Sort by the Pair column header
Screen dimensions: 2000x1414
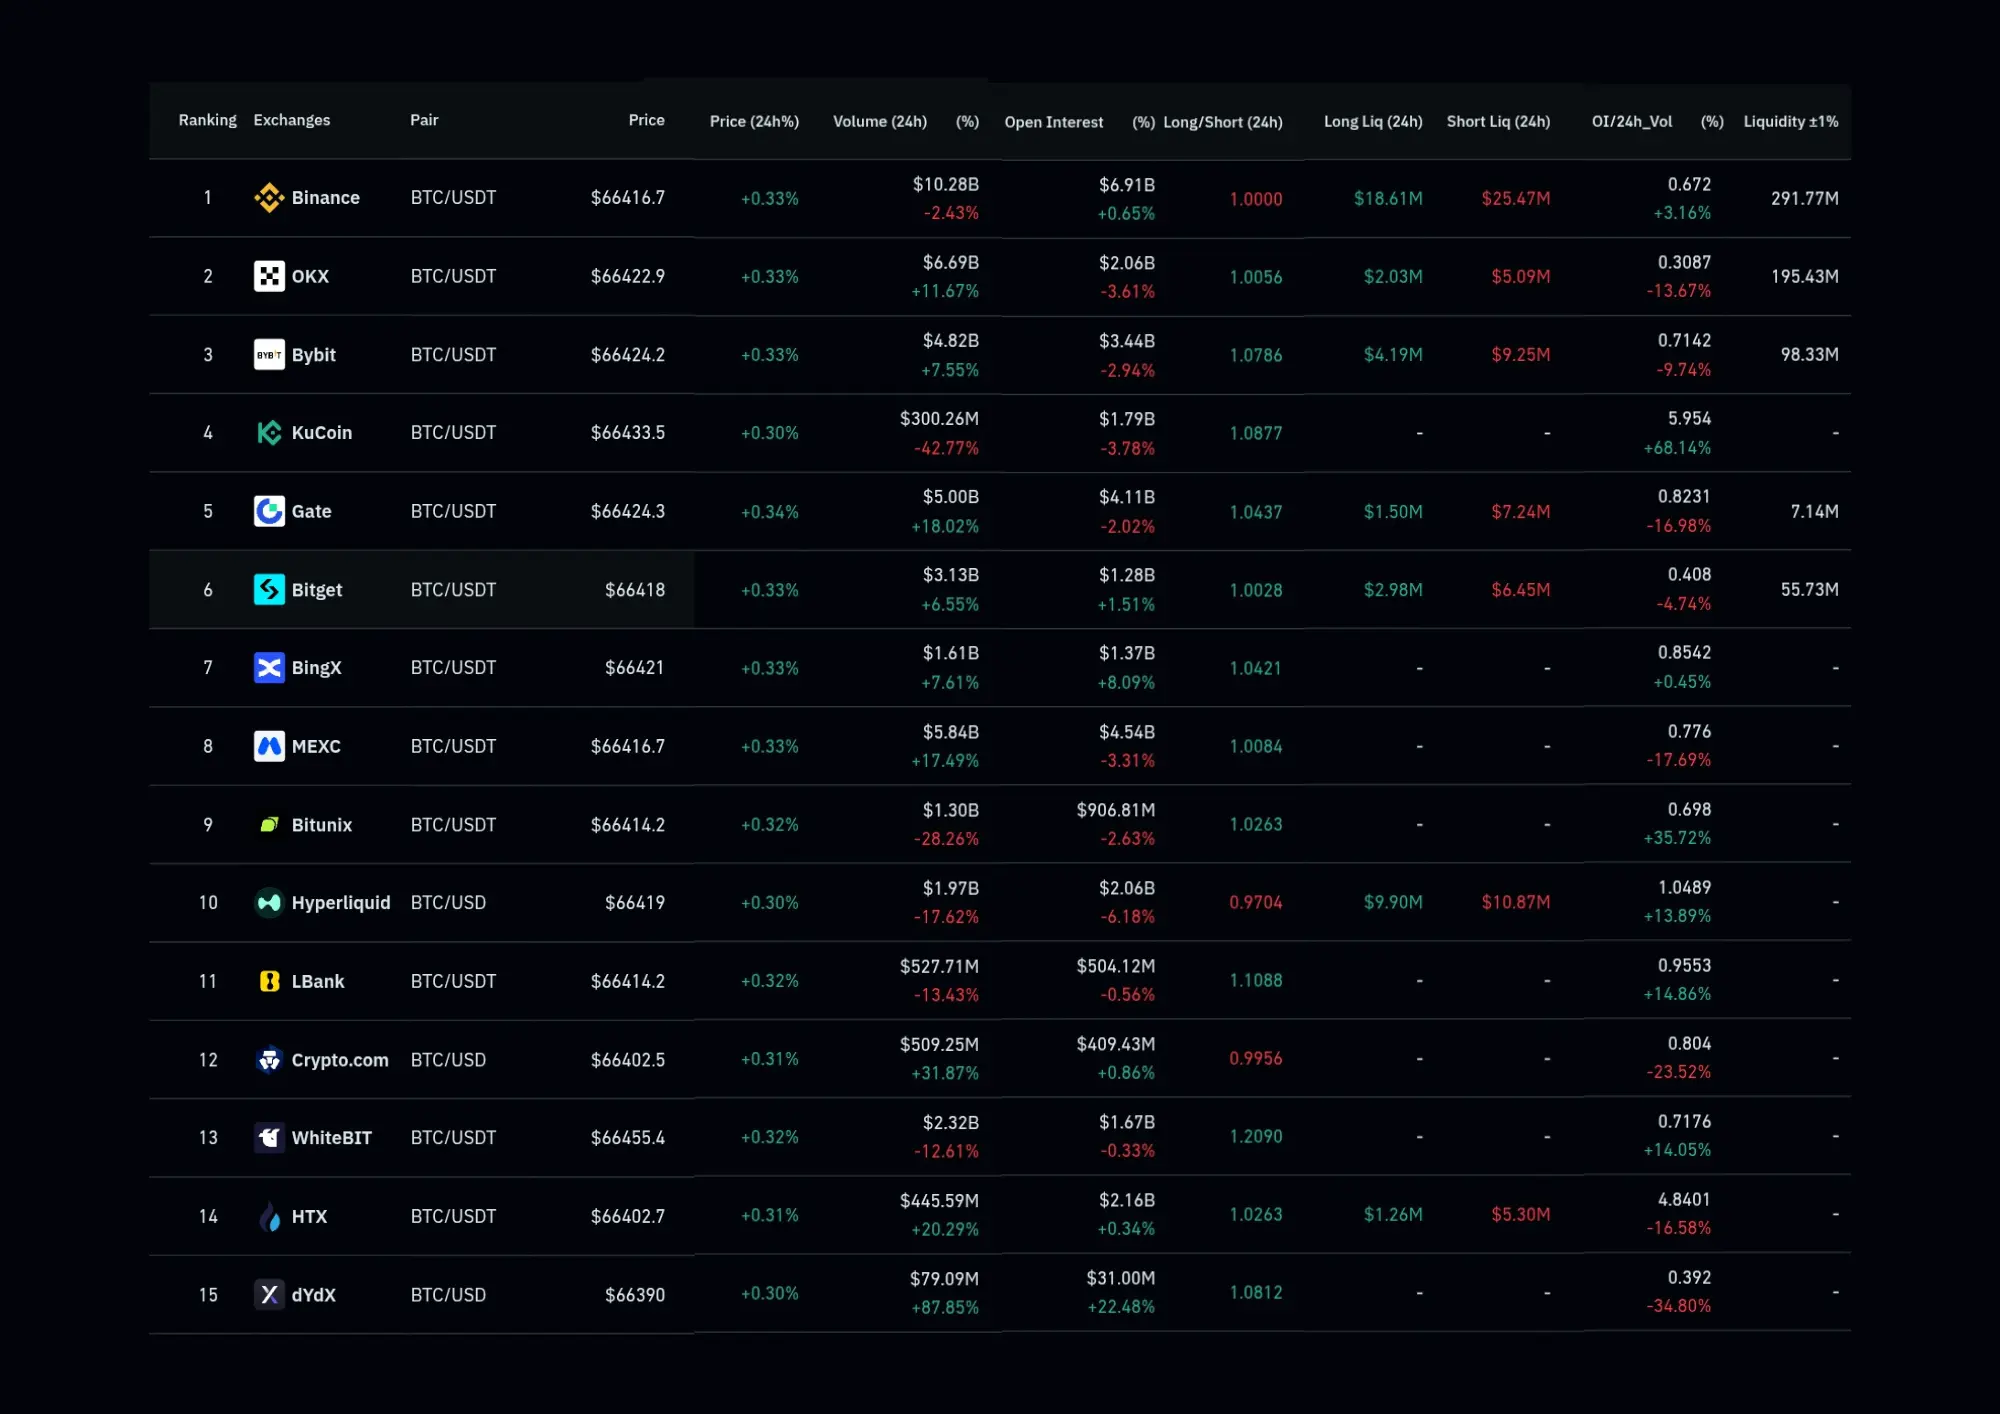(x=424, y=120)
